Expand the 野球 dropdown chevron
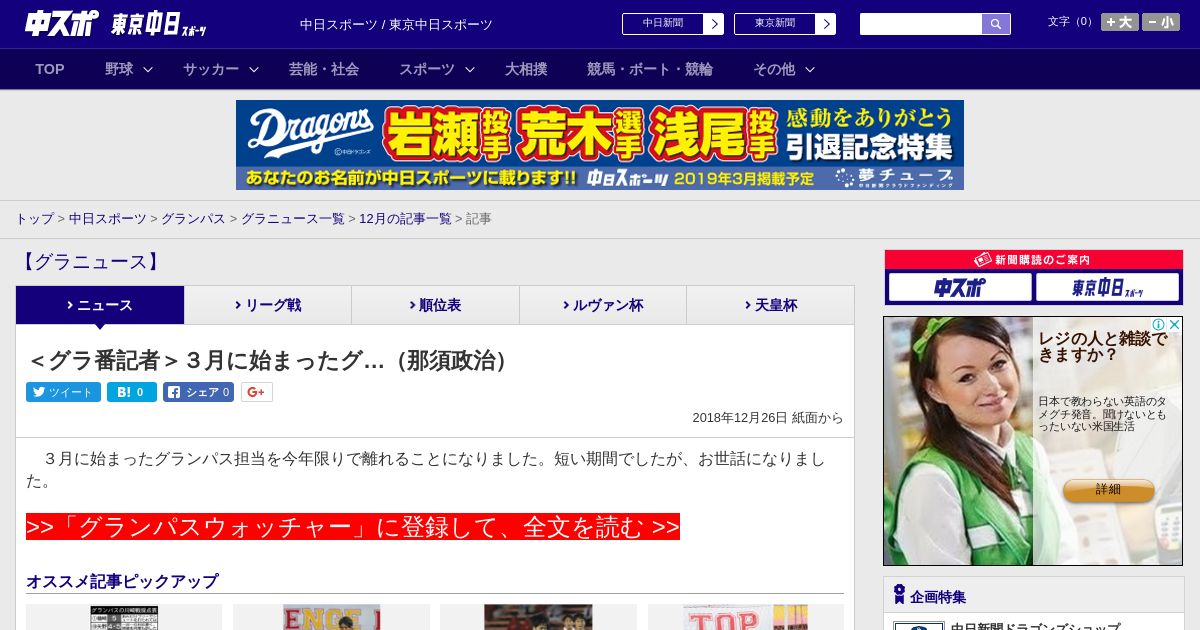 click(148, 69)
